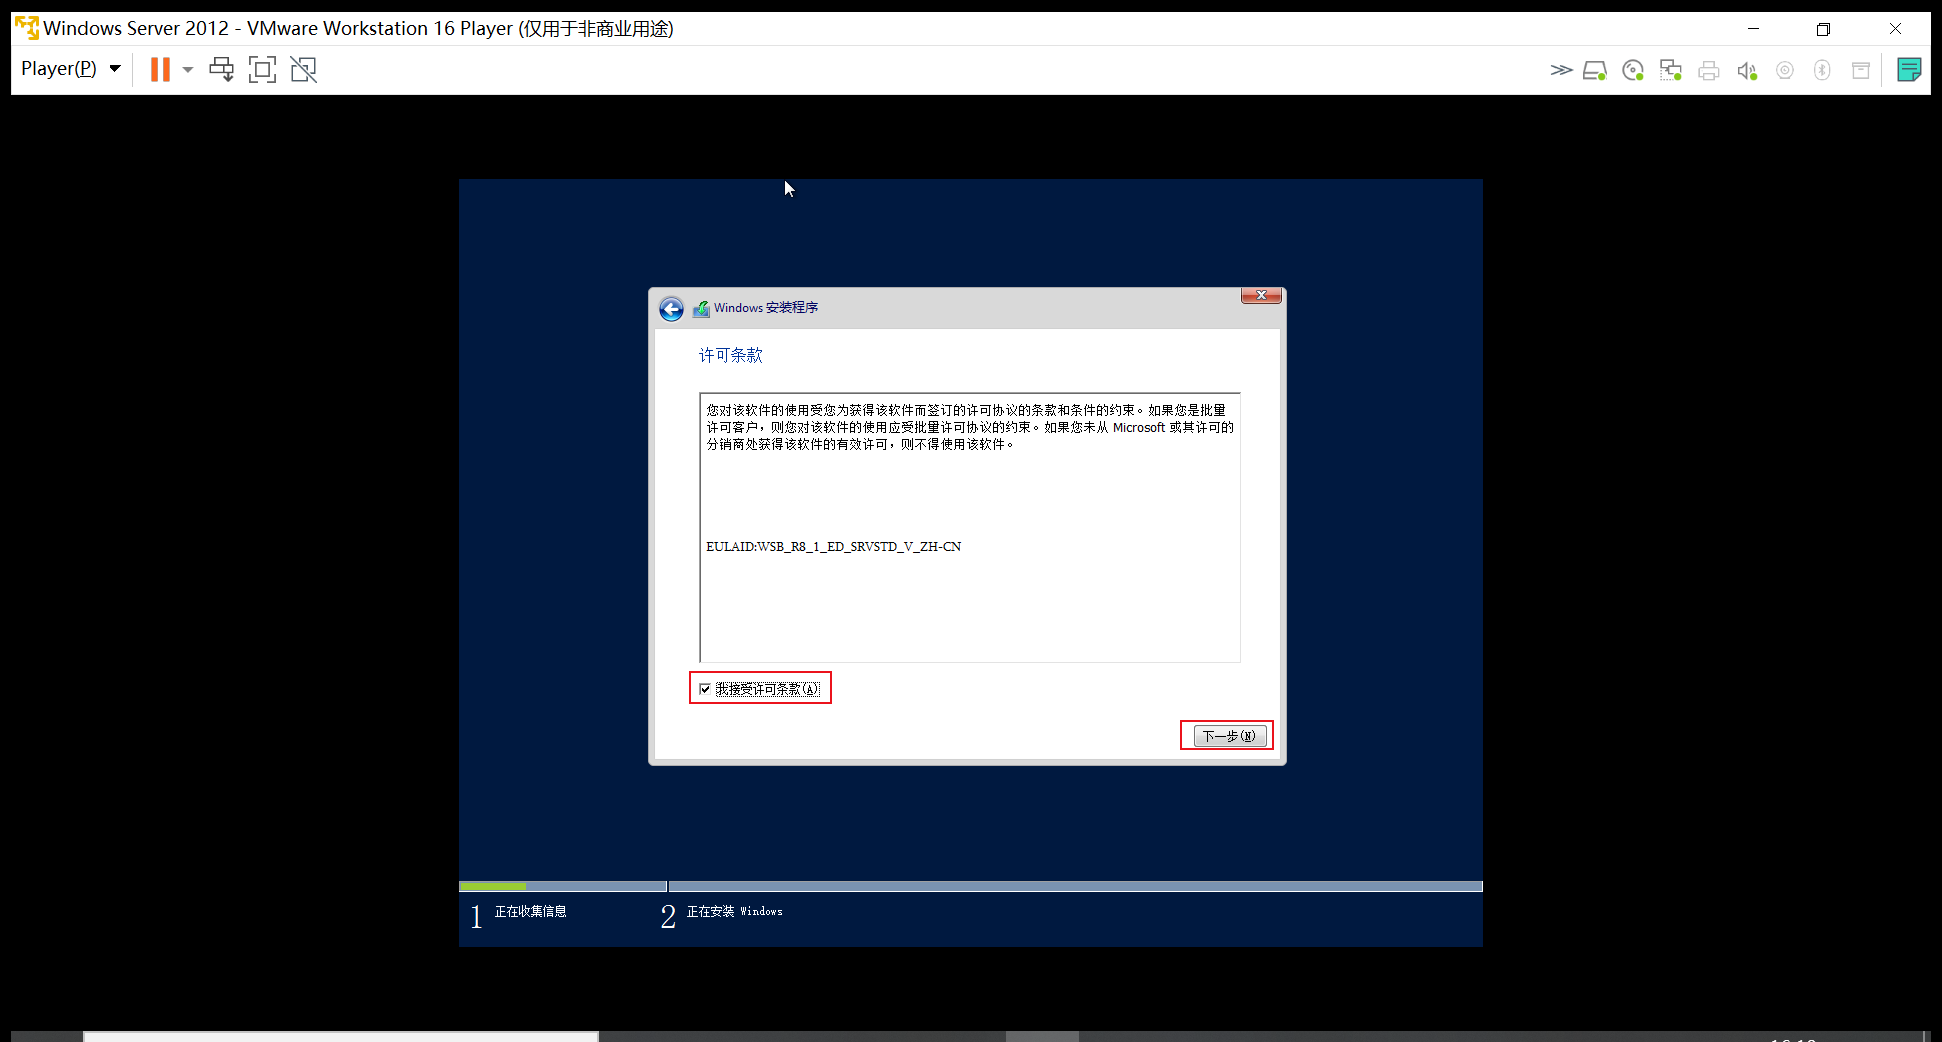Image resolution: width=1942 pixels, height=1042 pixels.
Task: Click the EULAID text line
Action: tap(833, 547)
